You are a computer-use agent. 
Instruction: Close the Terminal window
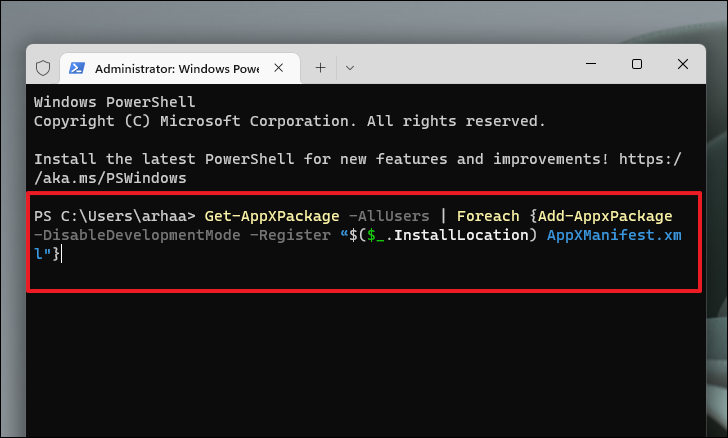click(x=682, y=64)
